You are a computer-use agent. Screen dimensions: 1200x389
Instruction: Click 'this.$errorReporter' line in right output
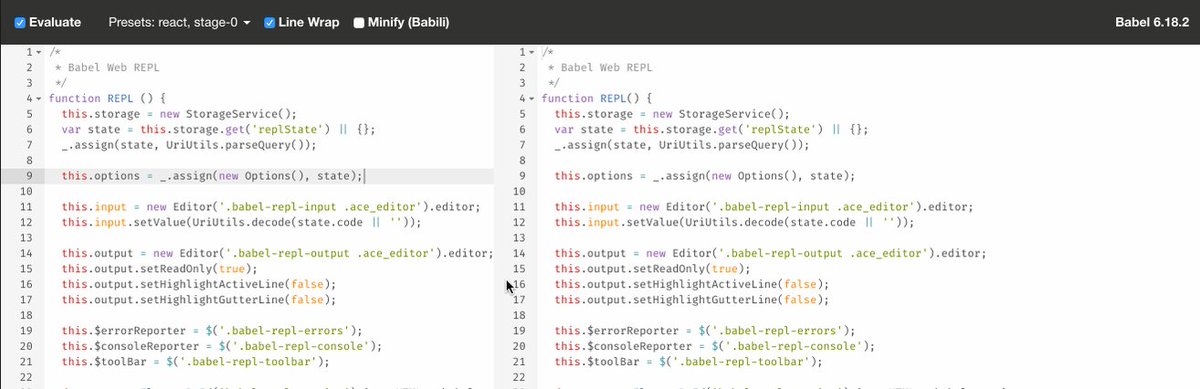coord(705,331)
